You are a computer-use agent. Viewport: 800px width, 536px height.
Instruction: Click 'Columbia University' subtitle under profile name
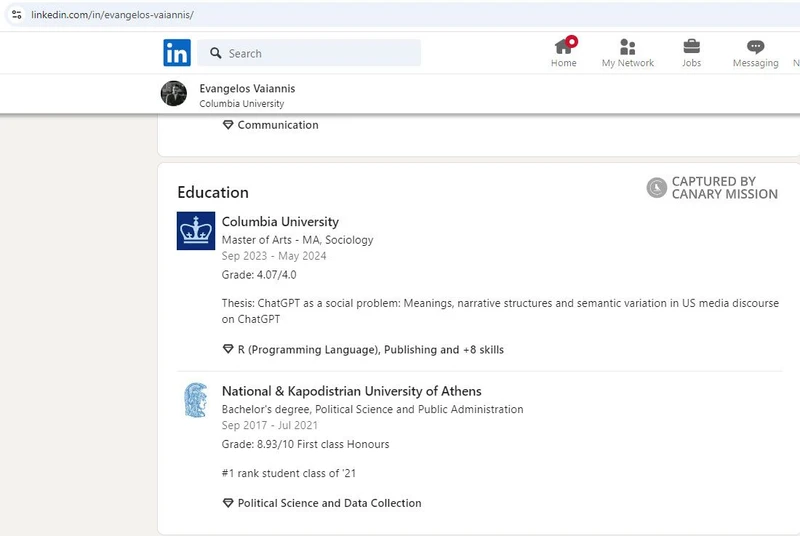point(241,104)
